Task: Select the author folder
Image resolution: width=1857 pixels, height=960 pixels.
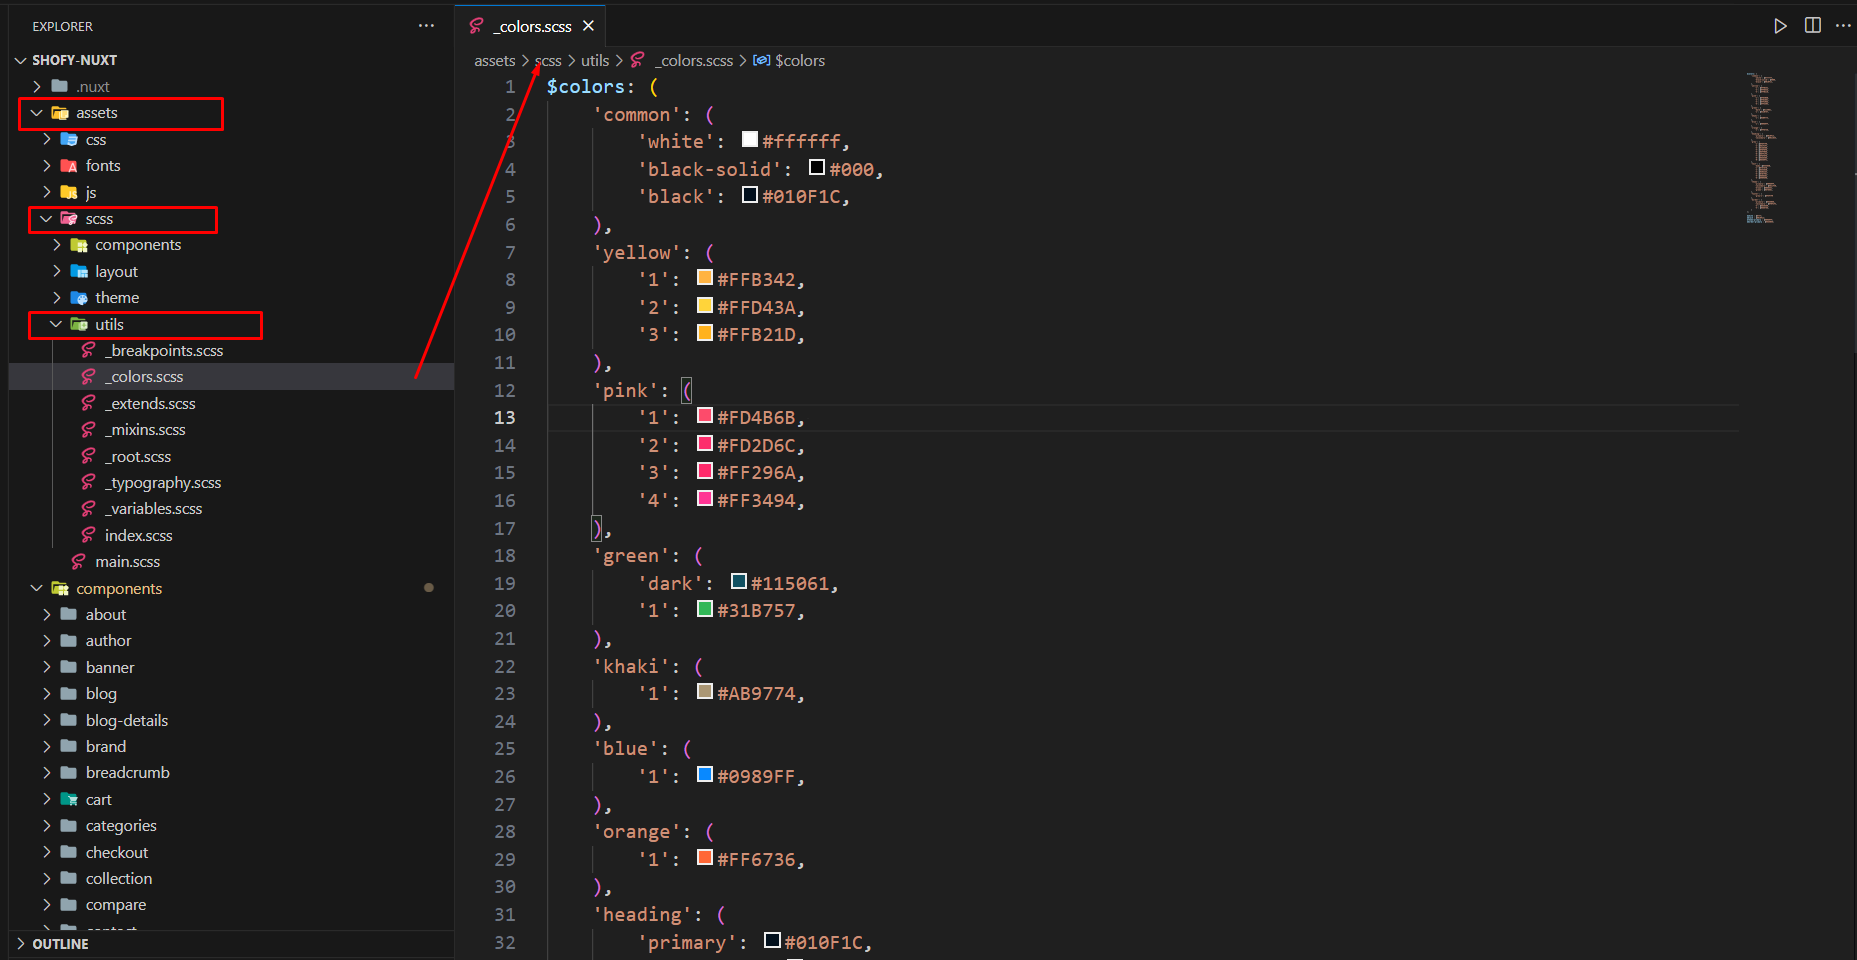Action: [x=108, y=640]
